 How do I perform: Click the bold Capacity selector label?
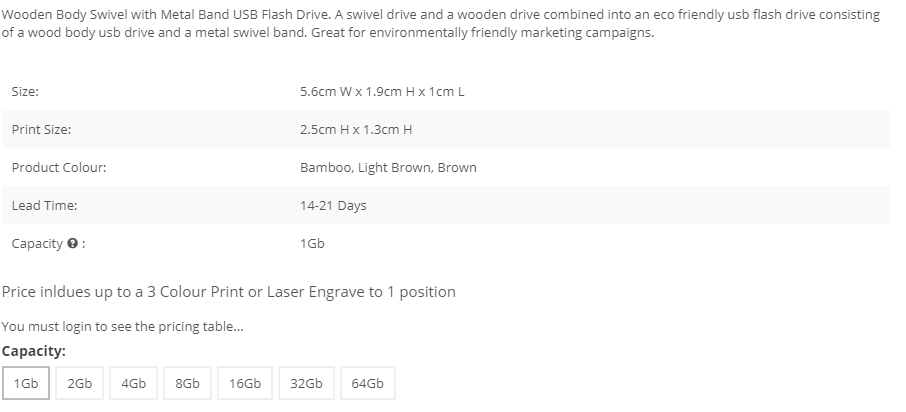pyautogui.click(x=34, y=351)
